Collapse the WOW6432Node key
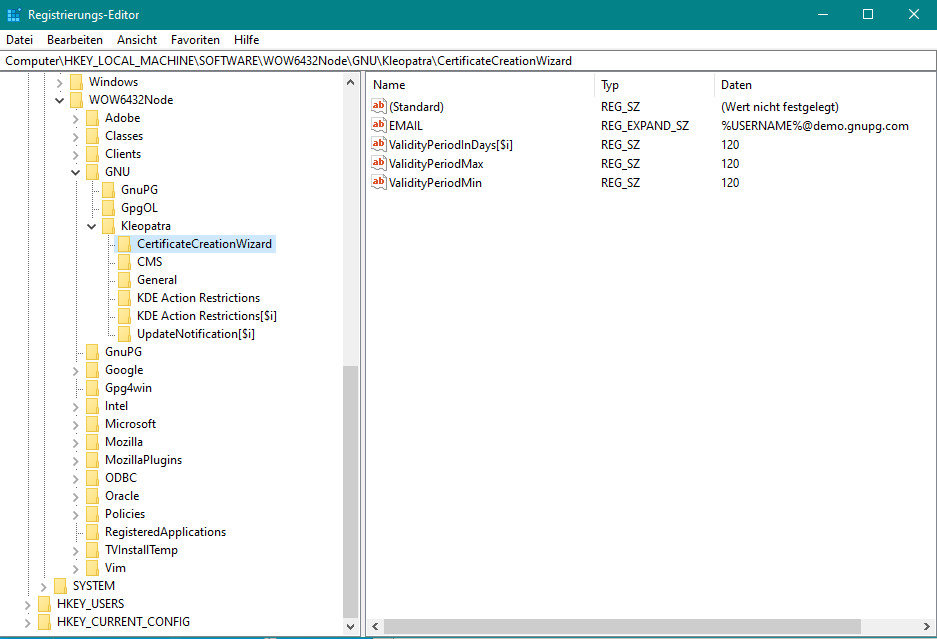 [x=59, y=100]
